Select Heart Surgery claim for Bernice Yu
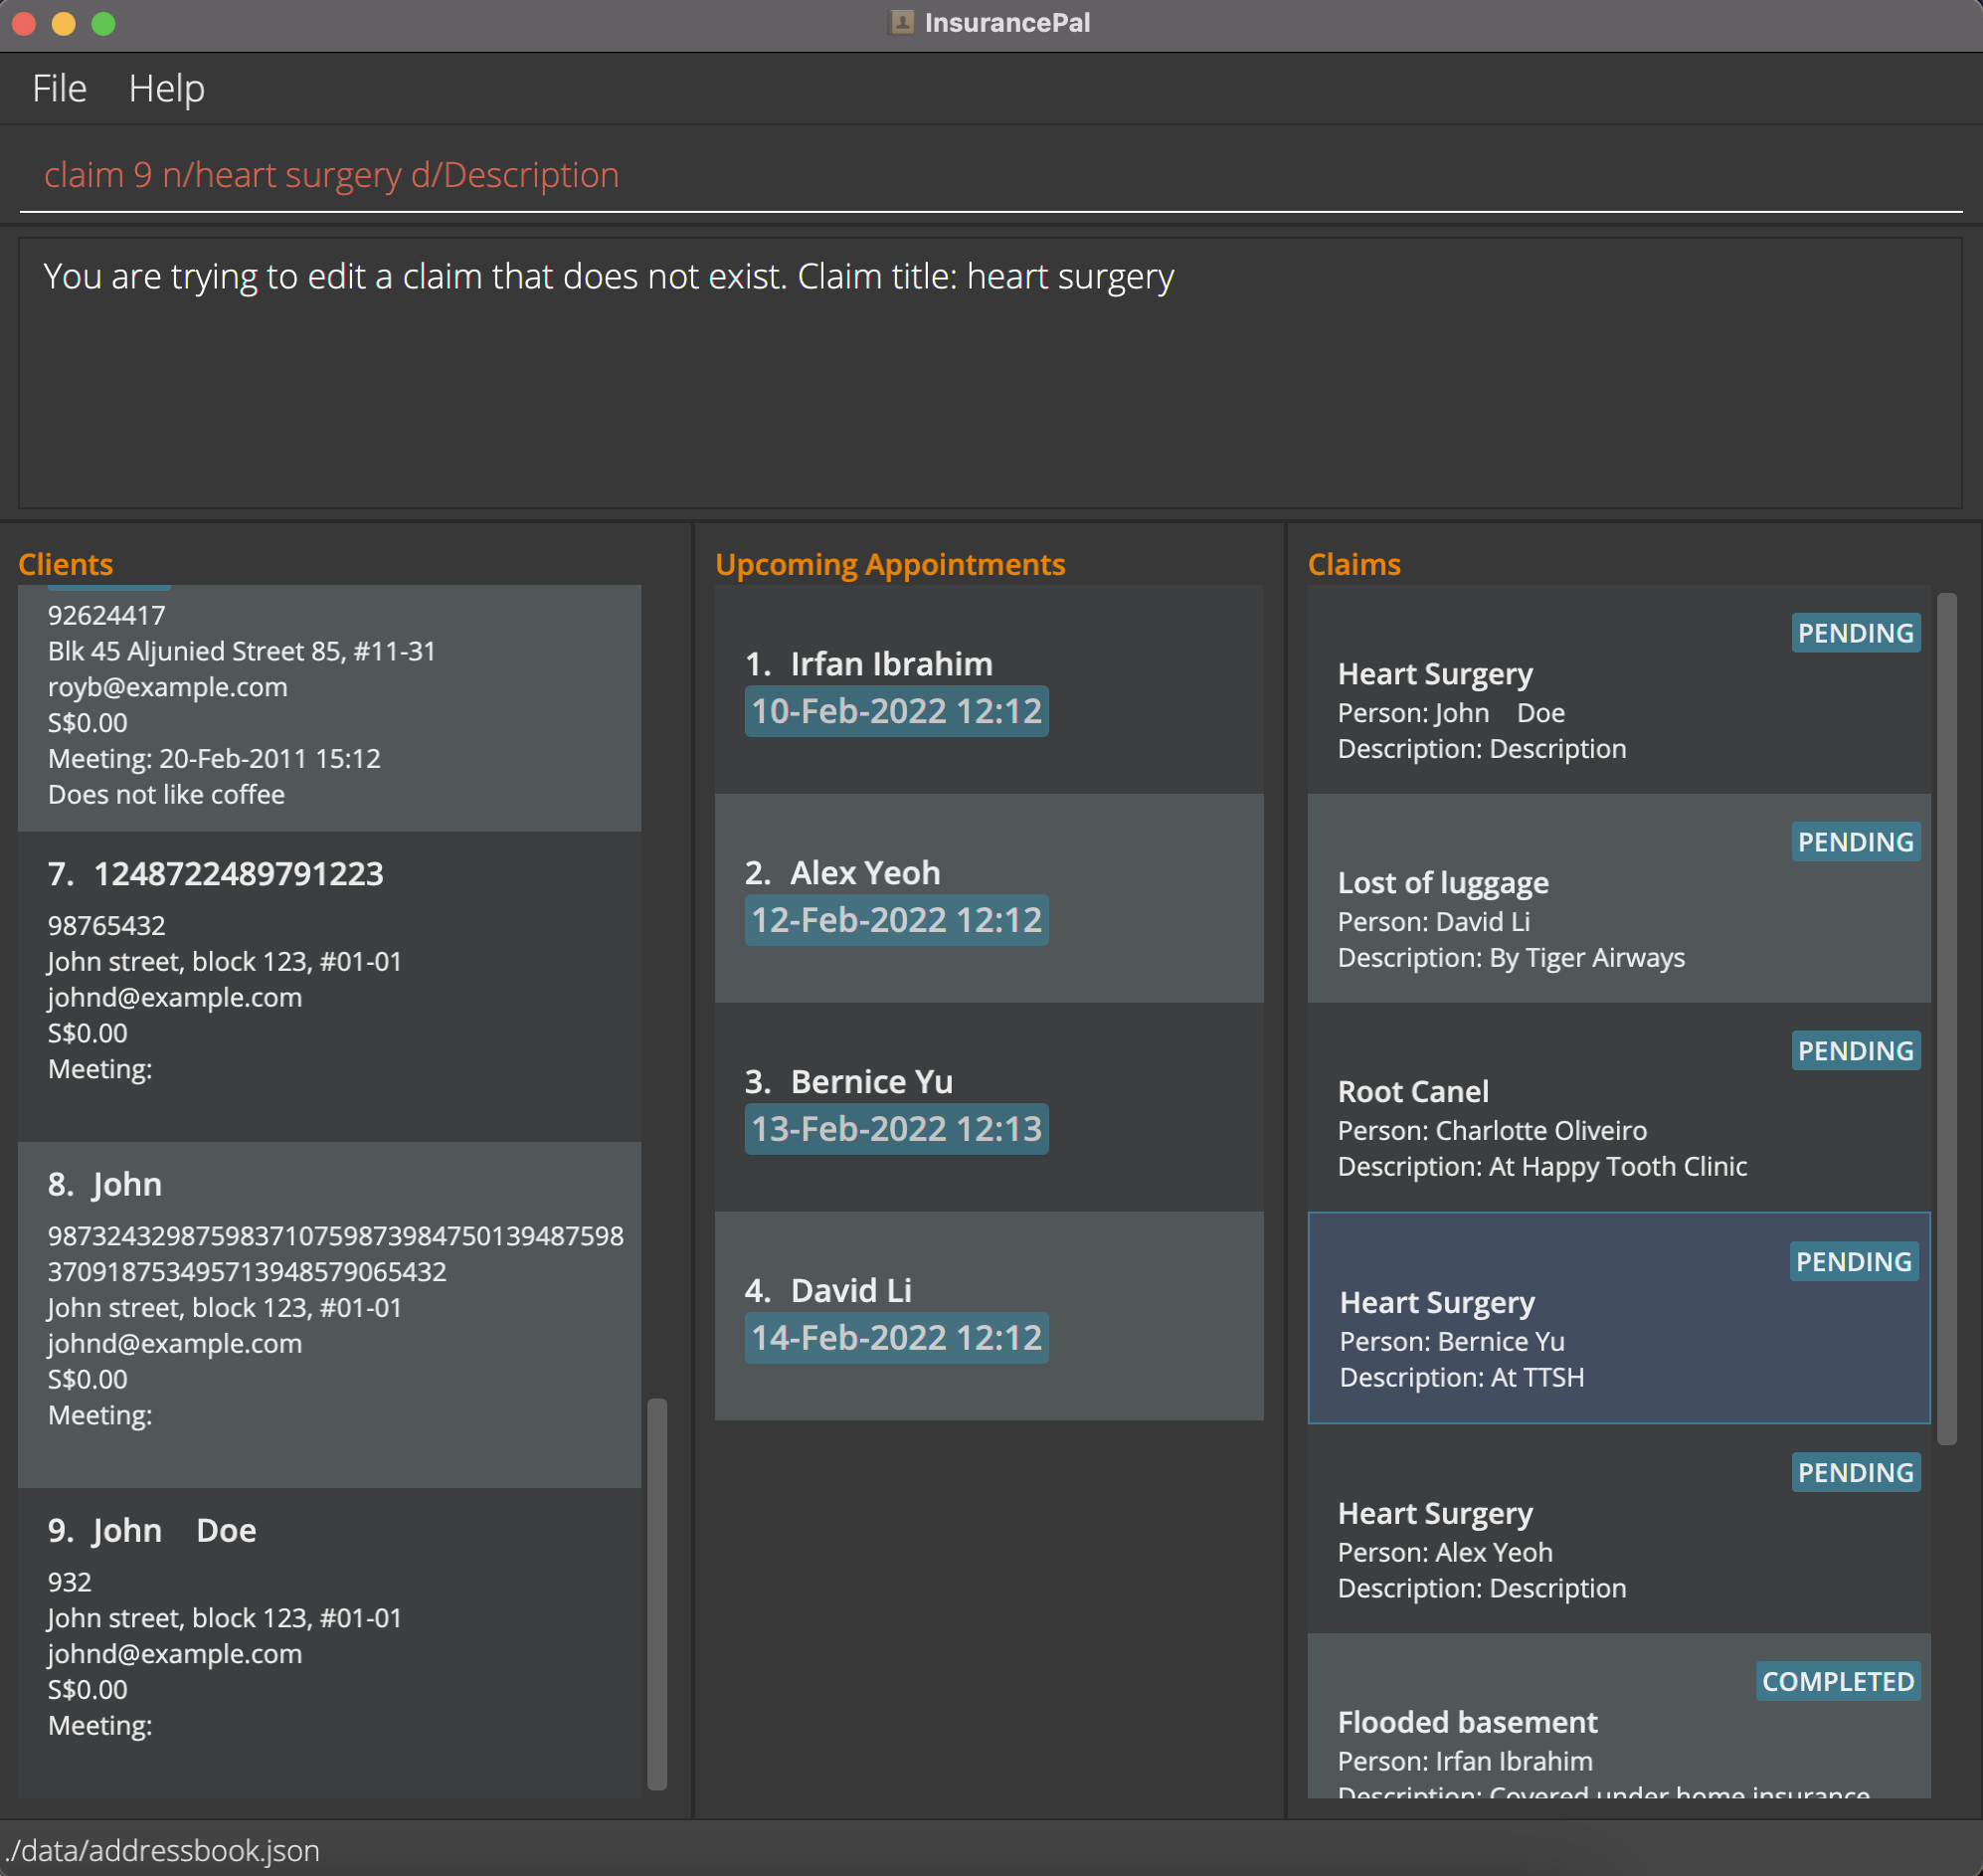The height and width of the screenshot is (1876, 1983). (1618, 1318)
